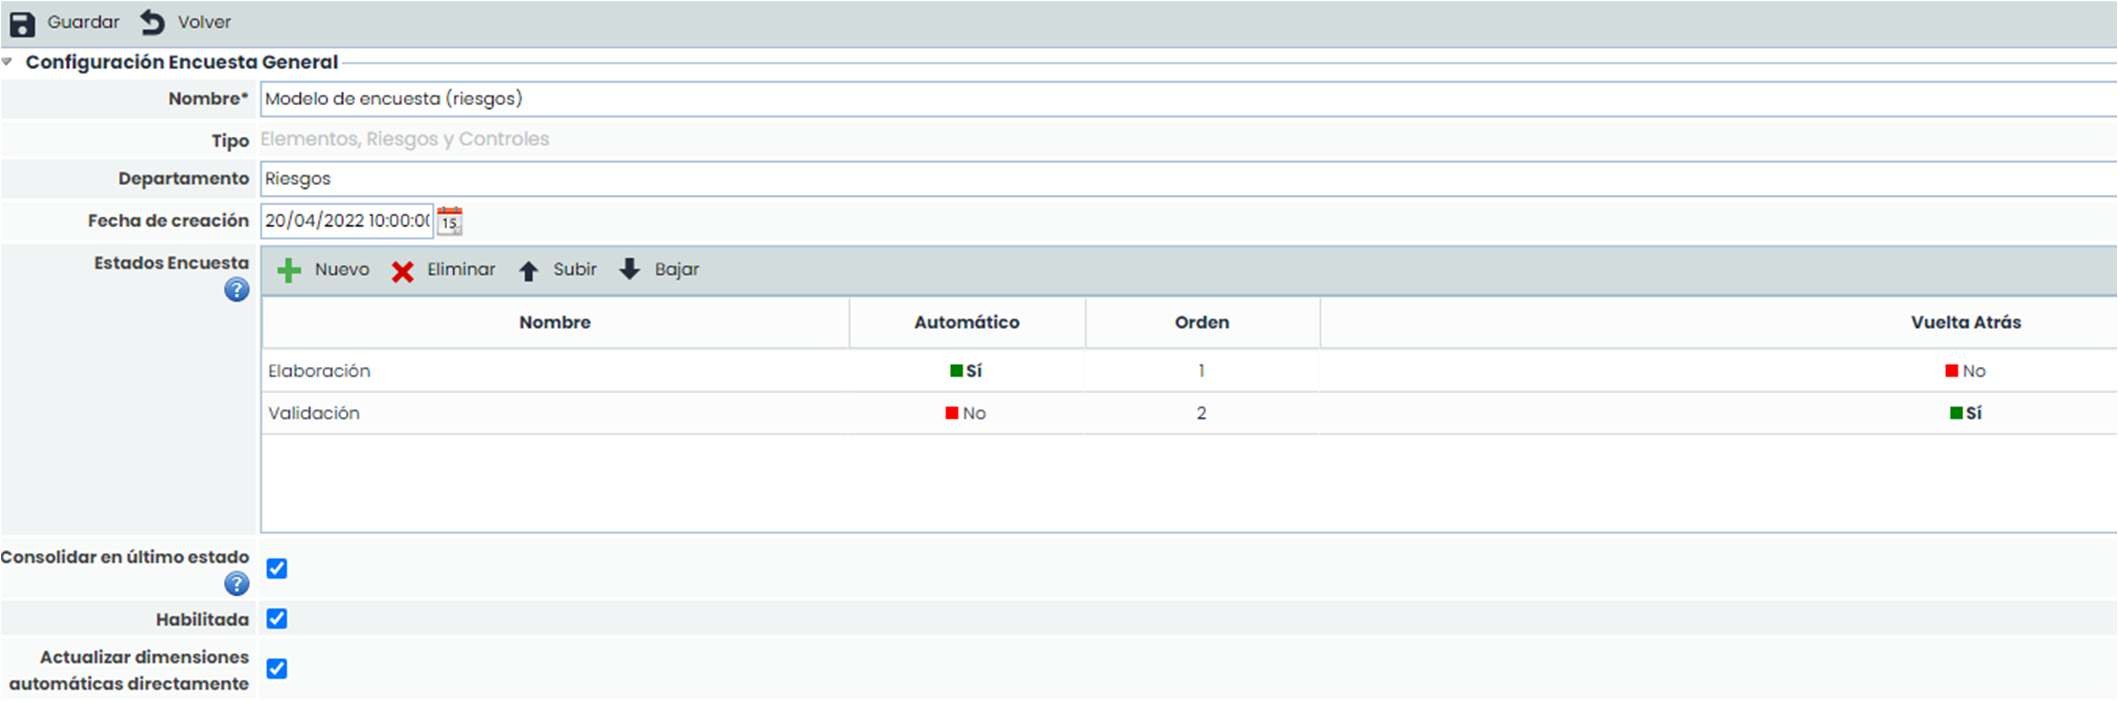
Task: Toggle the Habilitada checkbox
Action: [x=277, y=619]
